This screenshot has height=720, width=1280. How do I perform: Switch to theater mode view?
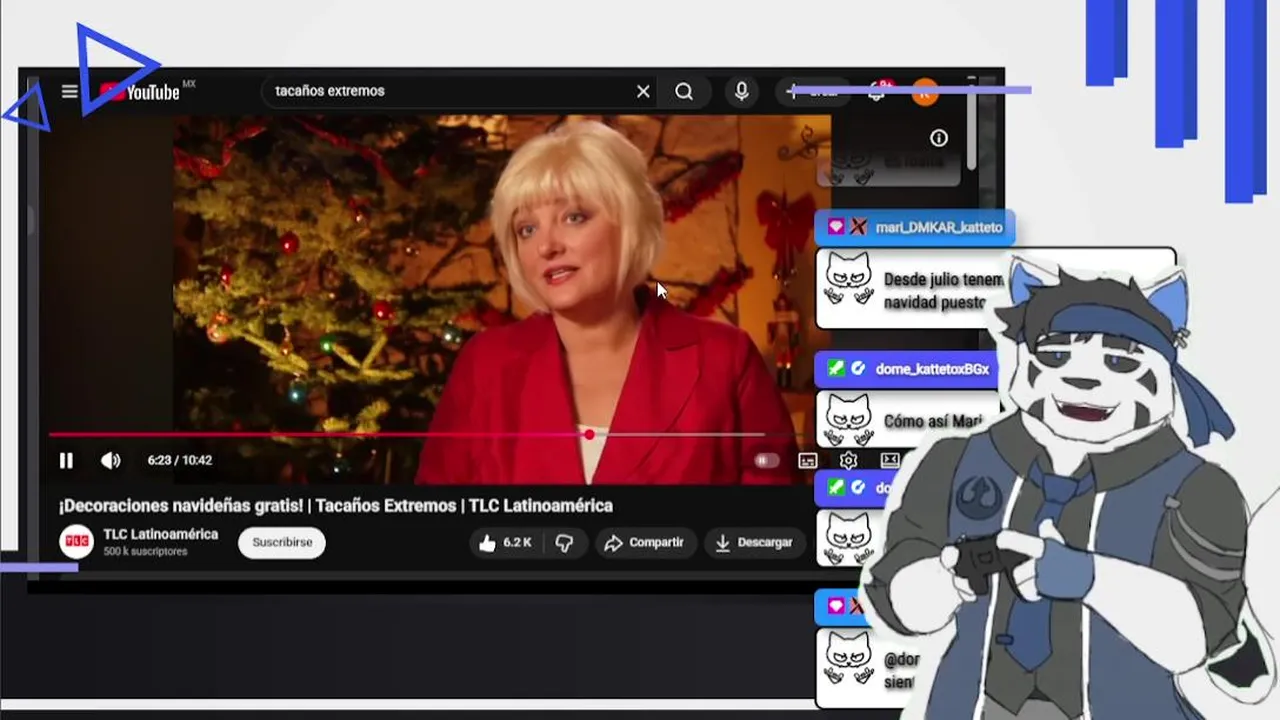tap(890, 460)
